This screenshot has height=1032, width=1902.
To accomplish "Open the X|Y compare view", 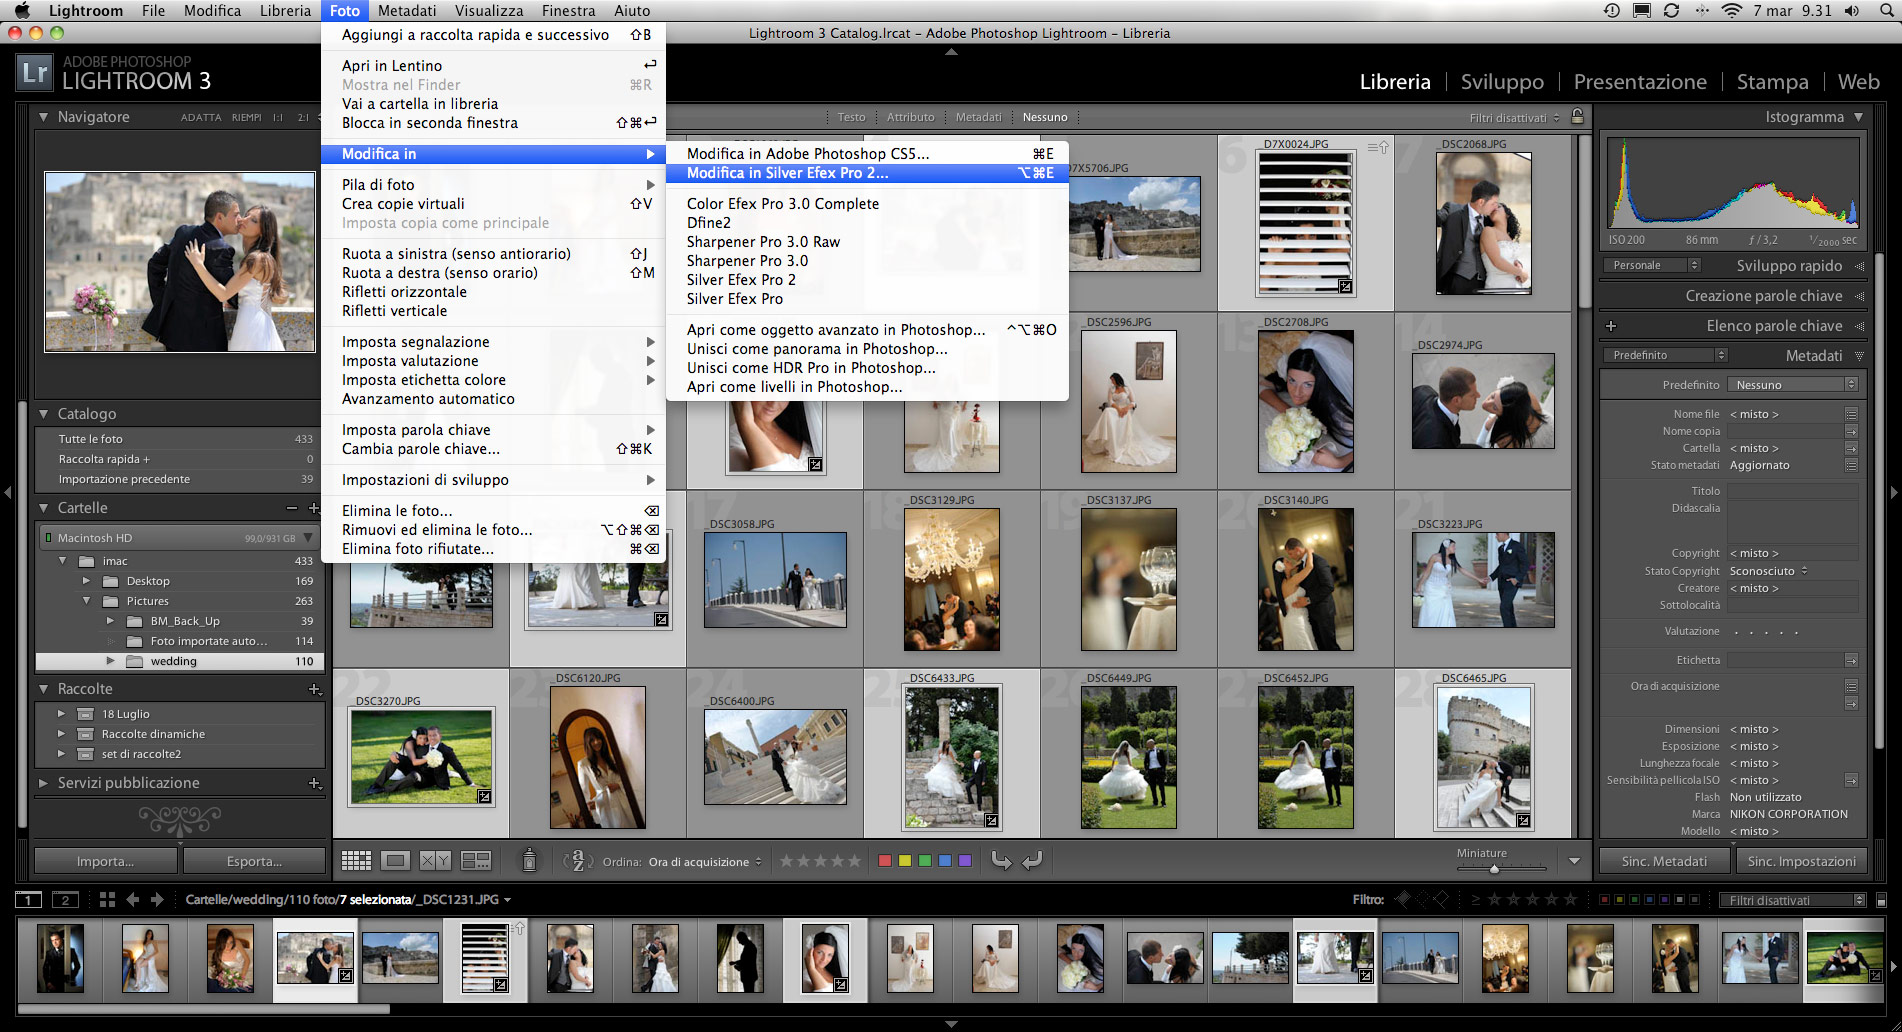I will coord(435,861).
